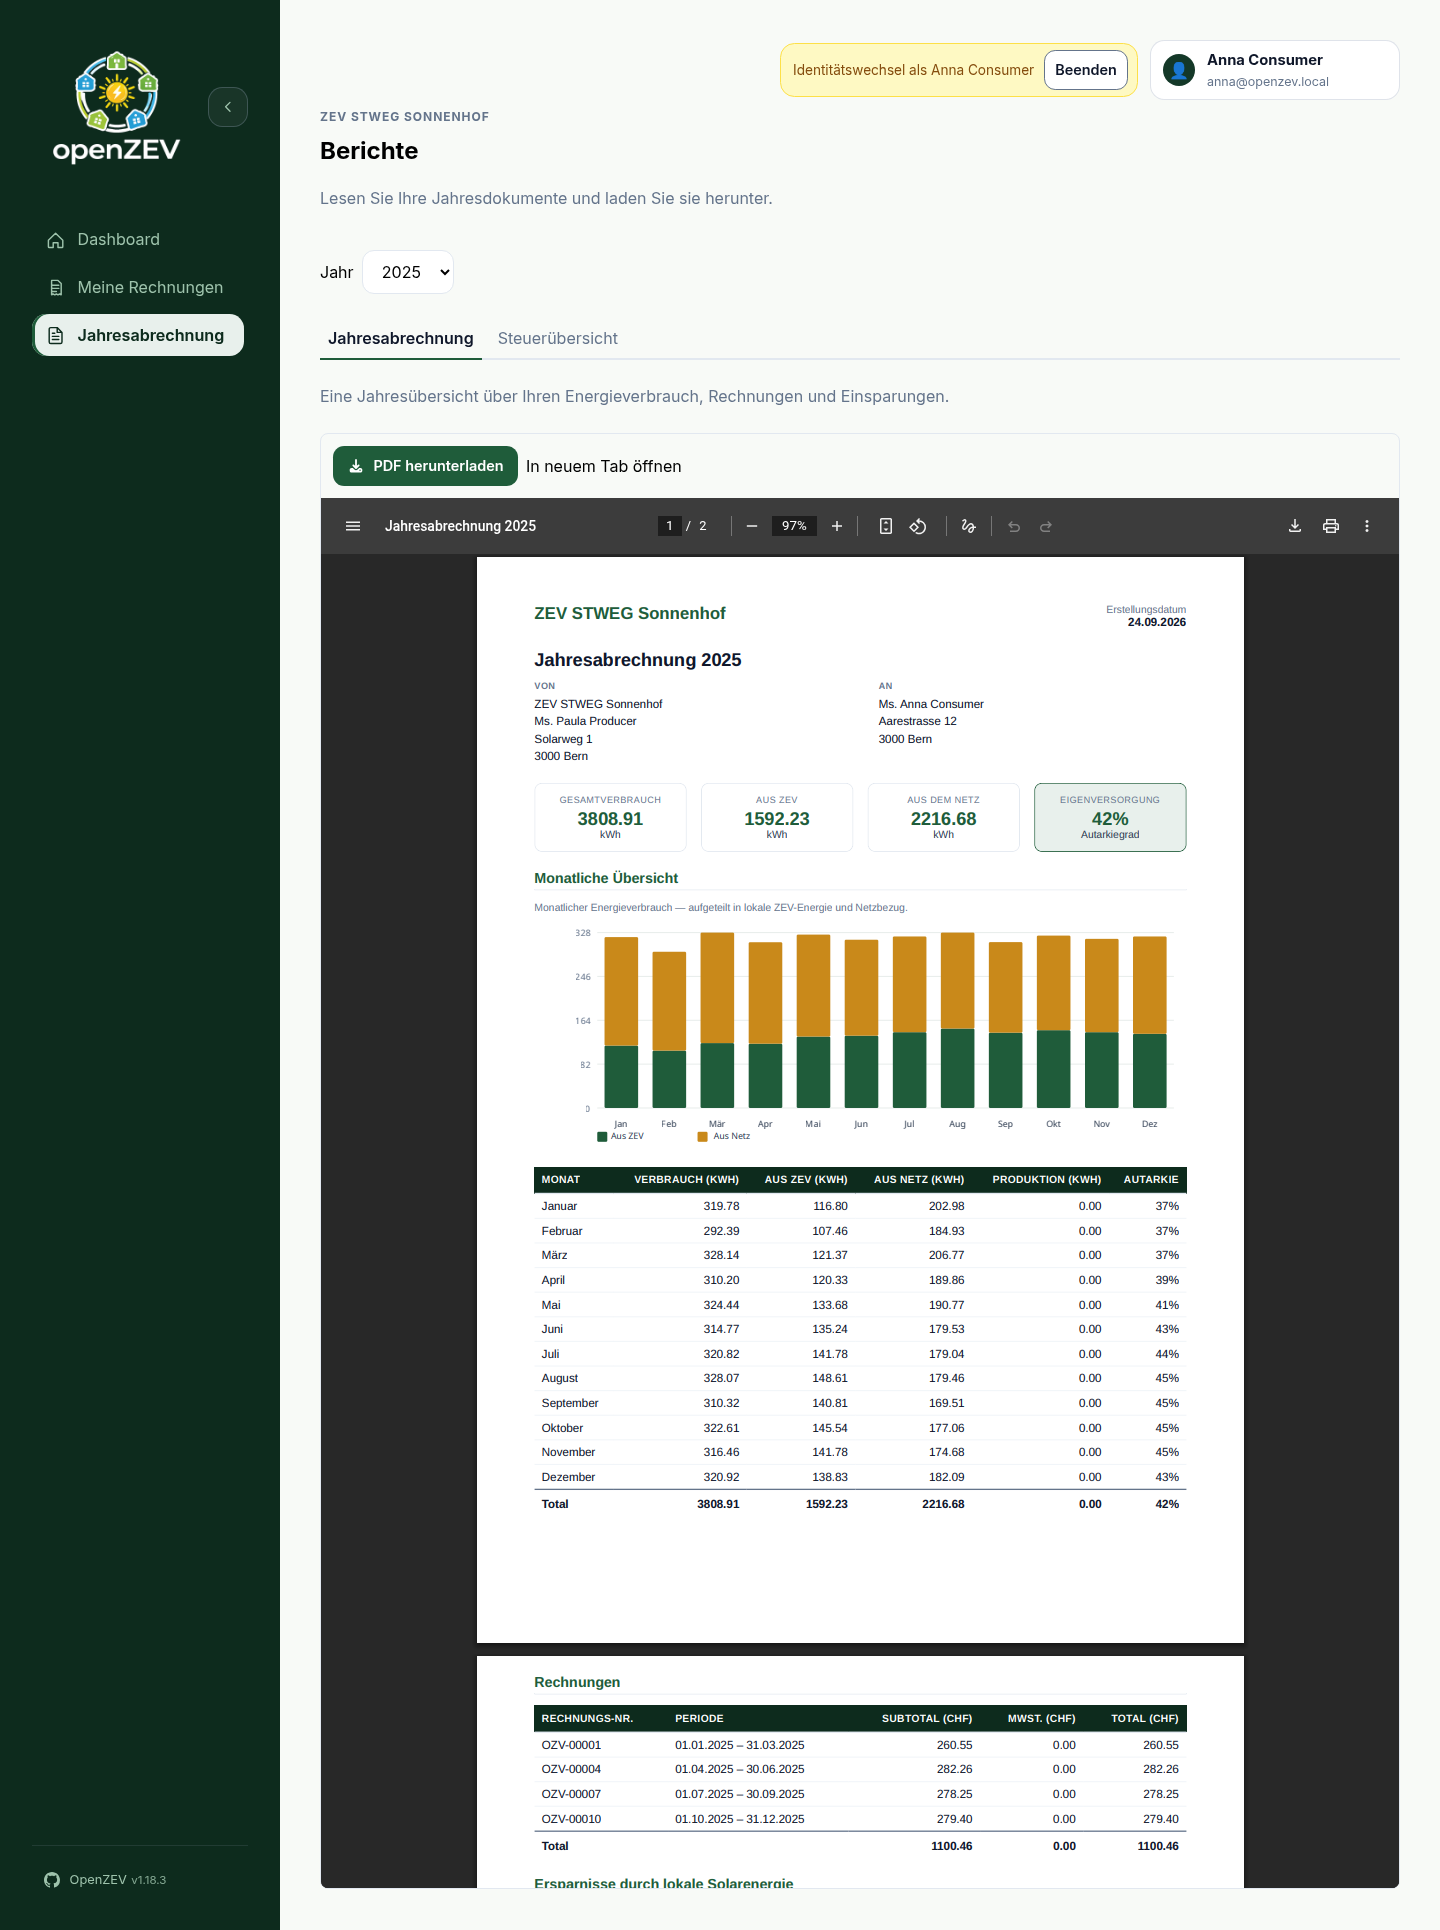Screen dimensions: 1440x1930
Task: Click the Juli row autarkie 44%
Action: [x=1167, y=1354]
